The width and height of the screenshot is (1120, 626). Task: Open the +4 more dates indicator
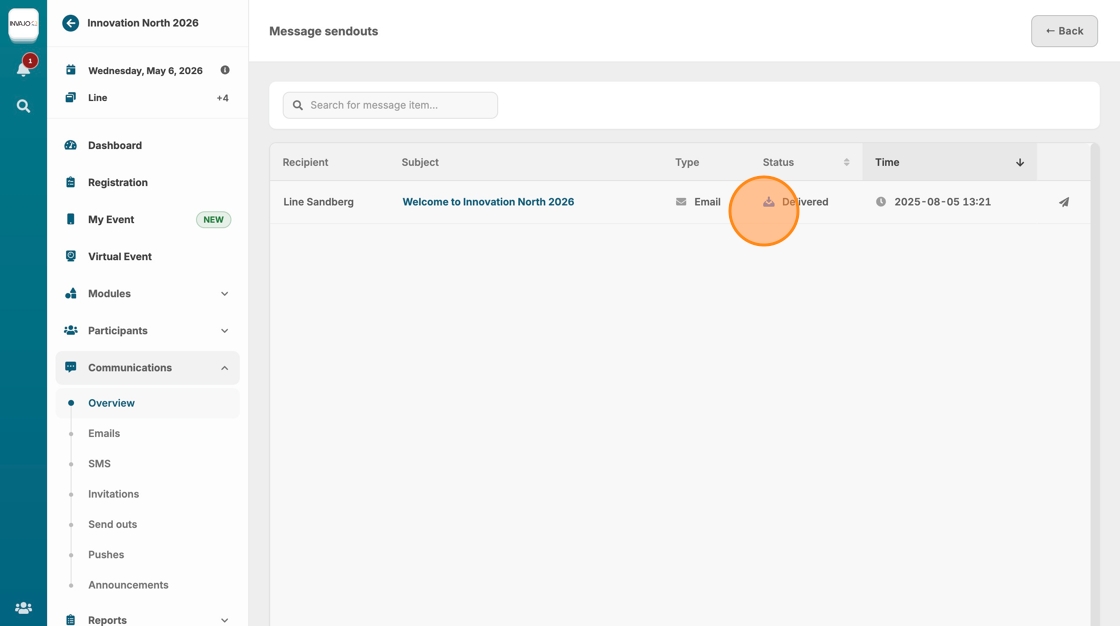coord(223,98)
